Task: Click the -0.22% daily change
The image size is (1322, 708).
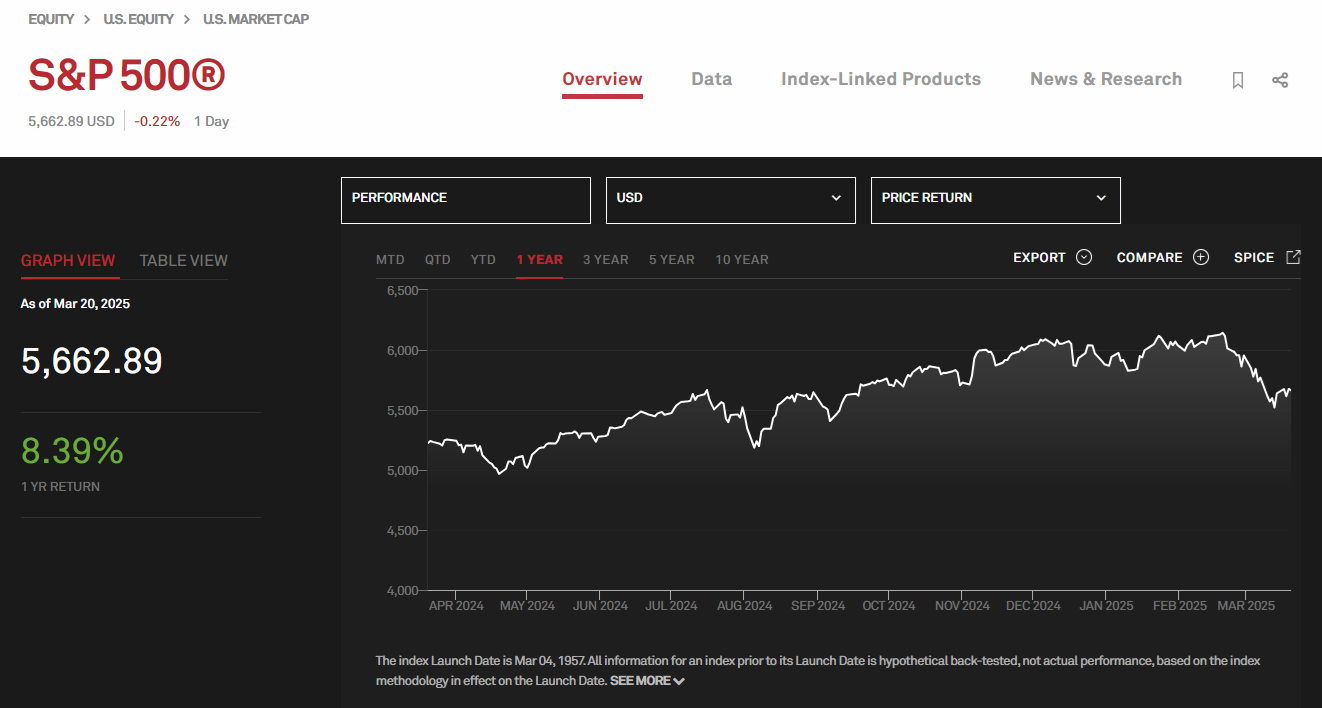Action: (x=157, y=121)
